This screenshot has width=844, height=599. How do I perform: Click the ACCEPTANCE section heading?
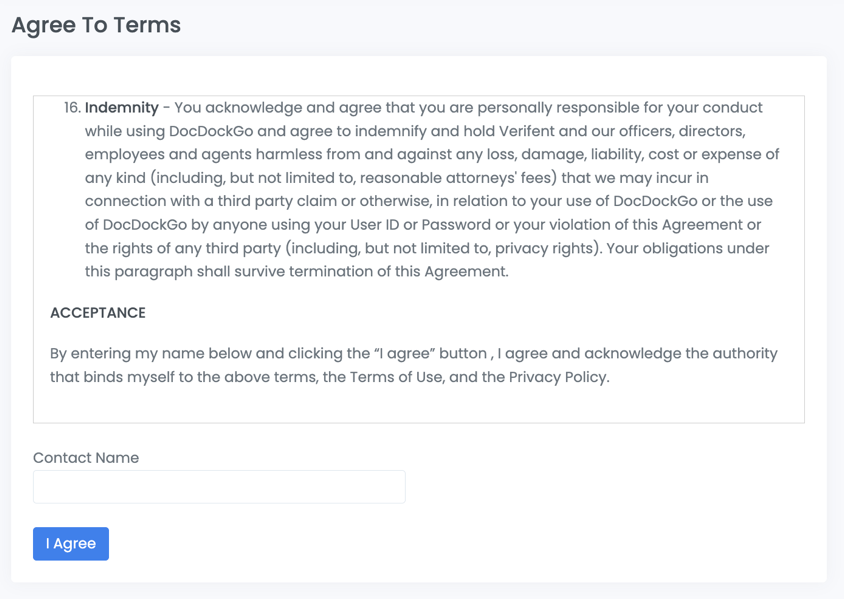[98, 313]
